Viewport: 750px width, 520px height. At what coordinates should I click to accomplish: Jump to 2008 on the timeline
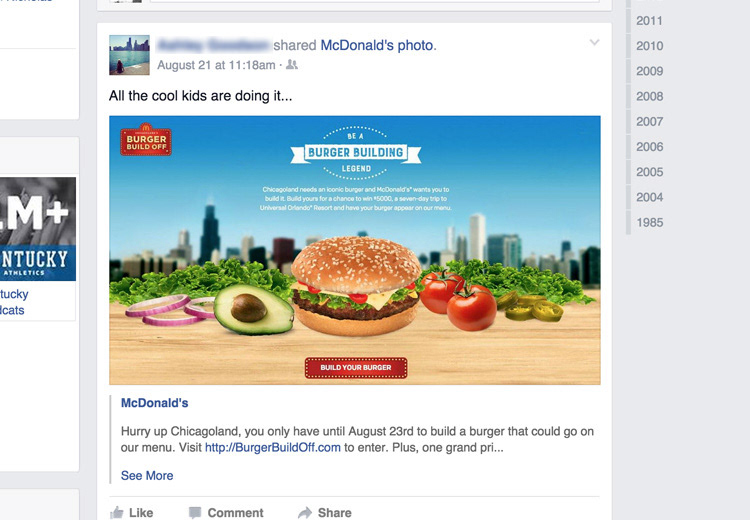click(x=649, y=96)
